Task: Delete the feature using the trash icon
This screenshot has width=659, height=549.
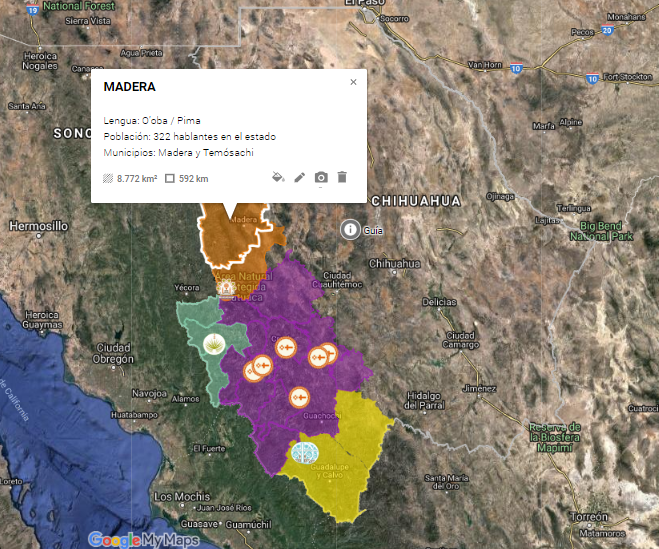Action: coord(342,177)
